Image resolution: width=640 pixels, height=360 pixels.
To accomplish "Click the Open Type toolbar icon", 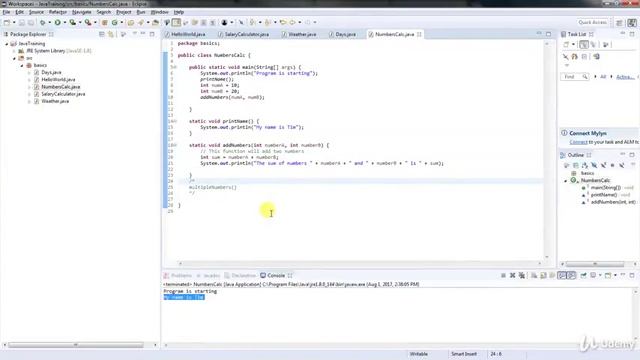I will 131,22.
